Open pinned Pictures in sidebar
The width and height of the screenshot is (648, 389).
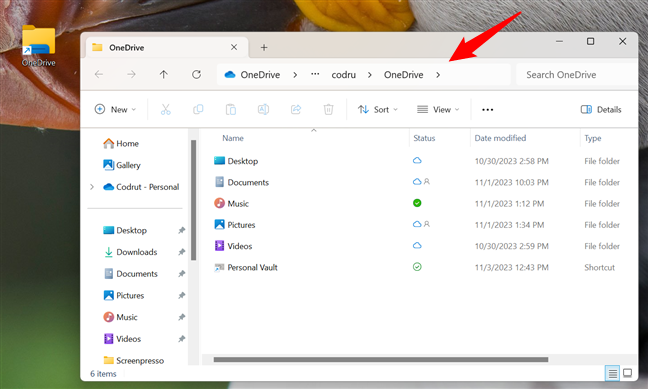pos(123,295)
